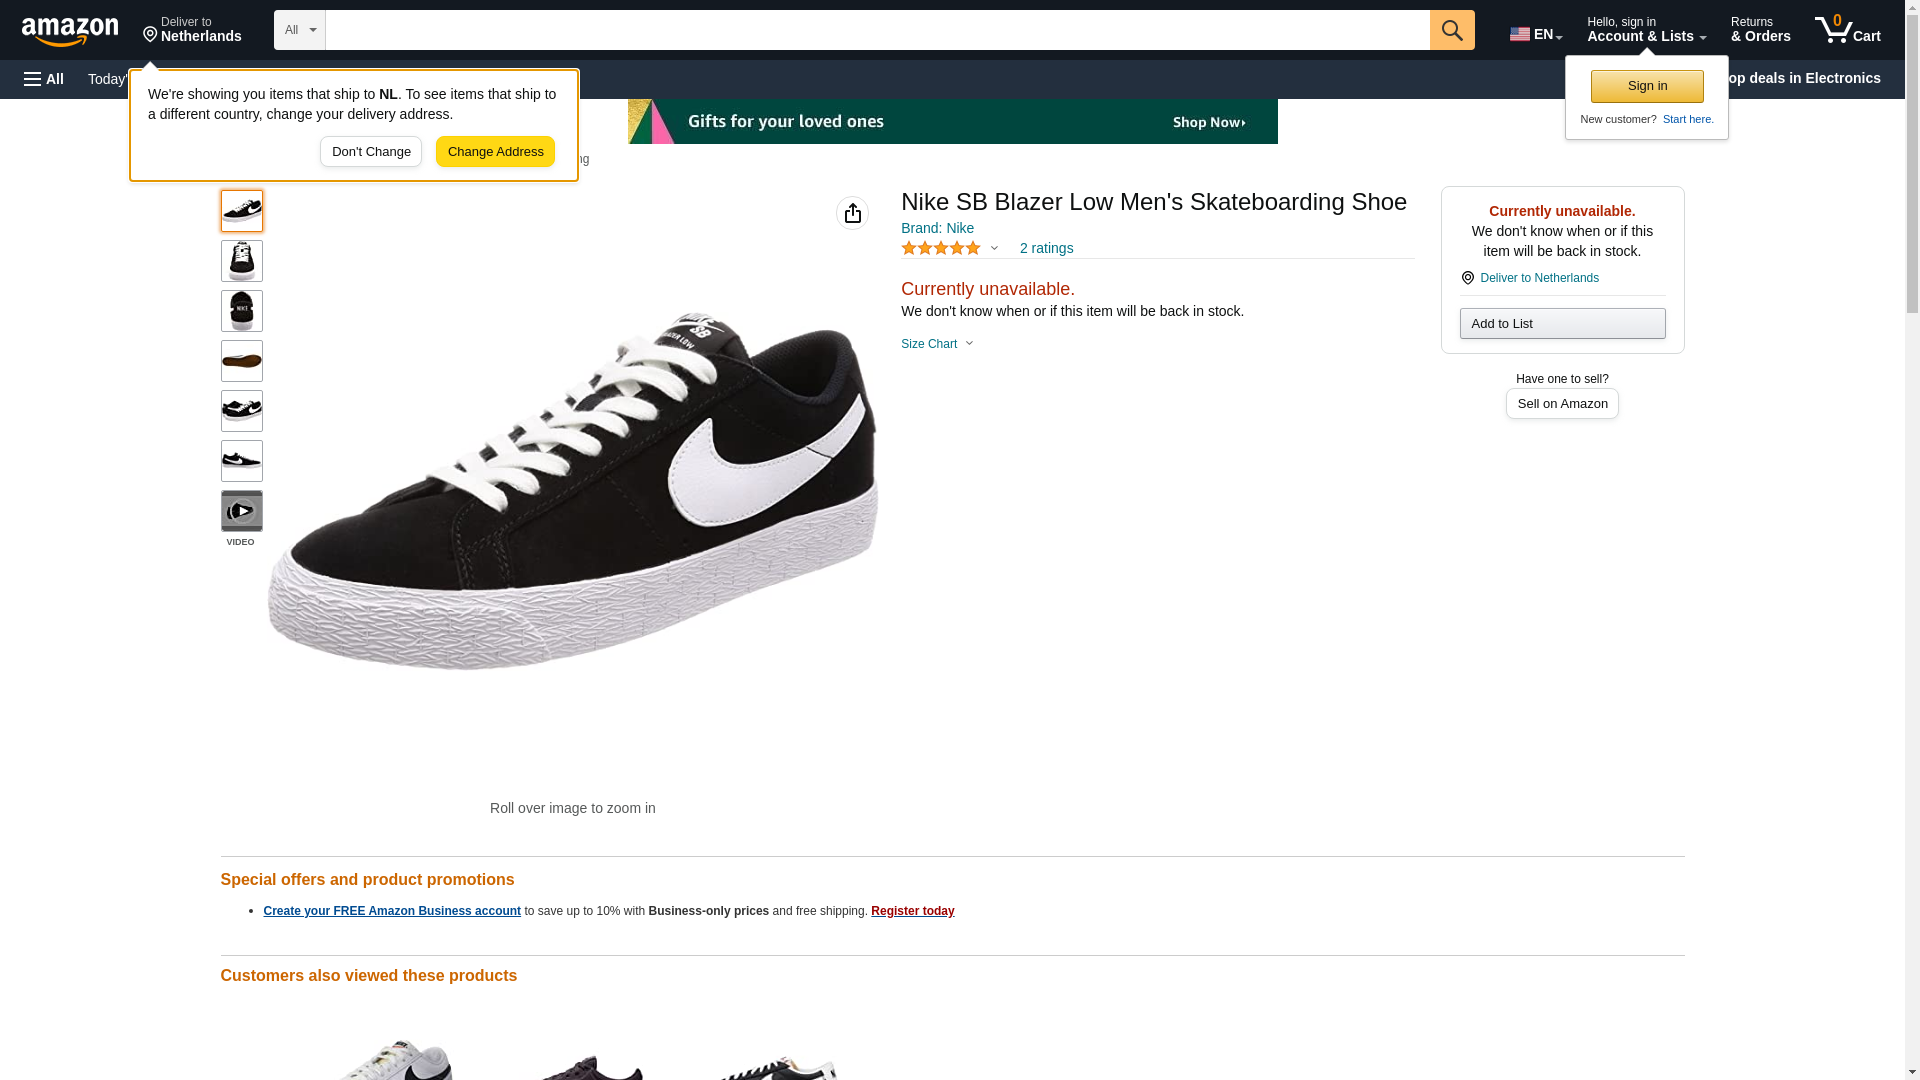Expand the Size Chart dropdown
This screenshot has height=1080, width=1920.
coord(937,344)
